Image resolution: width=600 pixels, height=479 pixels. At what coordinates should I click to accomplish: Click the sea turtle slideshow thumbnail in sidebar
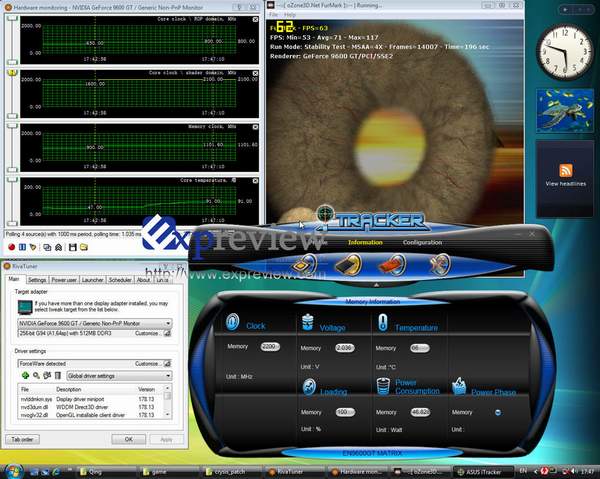click(x=565, y=111)
